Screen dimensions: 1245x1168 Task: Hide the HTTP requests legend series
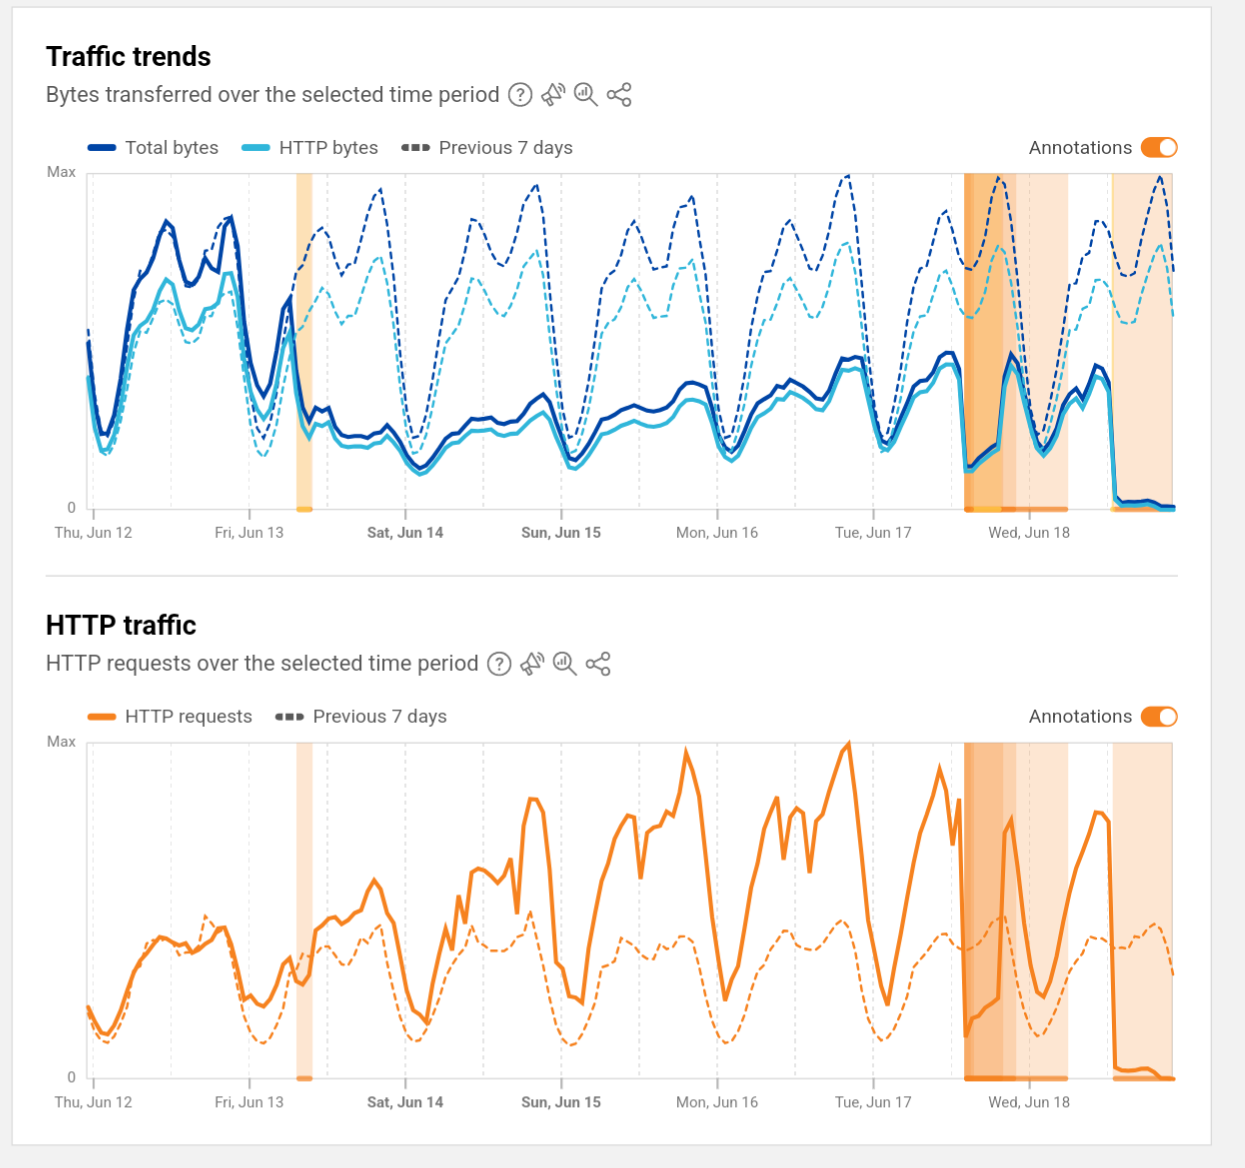[170, 717]
